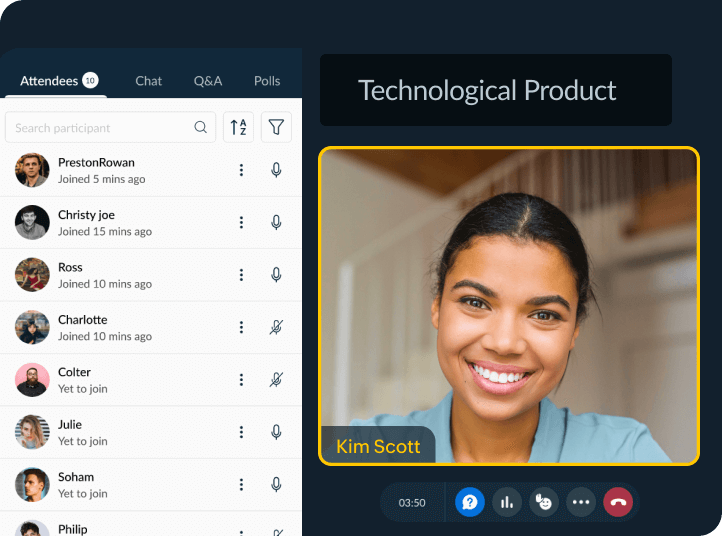Click the 03:50 call timer
The width and height of the screenshot is (722, 536).
412,503
